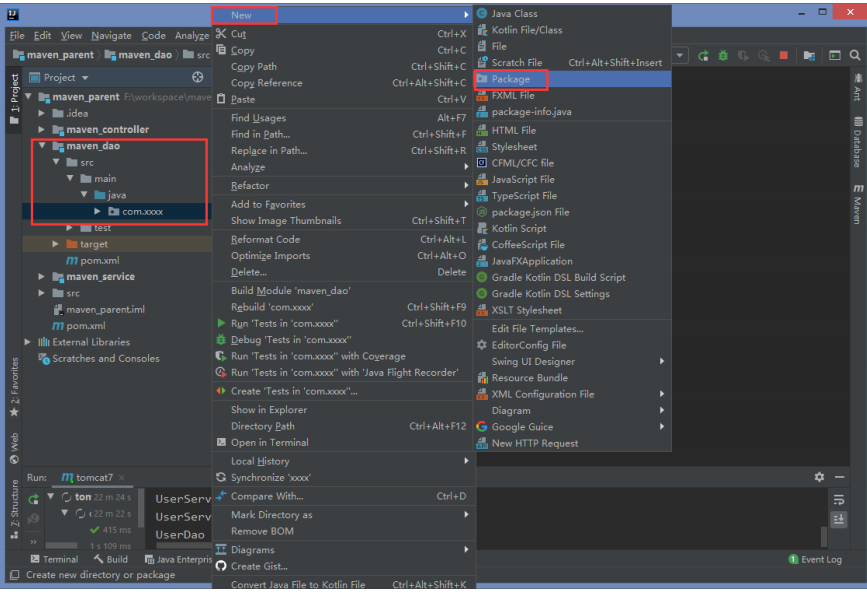
Task: Open the Structure side tab
Action: click(14, 509)
